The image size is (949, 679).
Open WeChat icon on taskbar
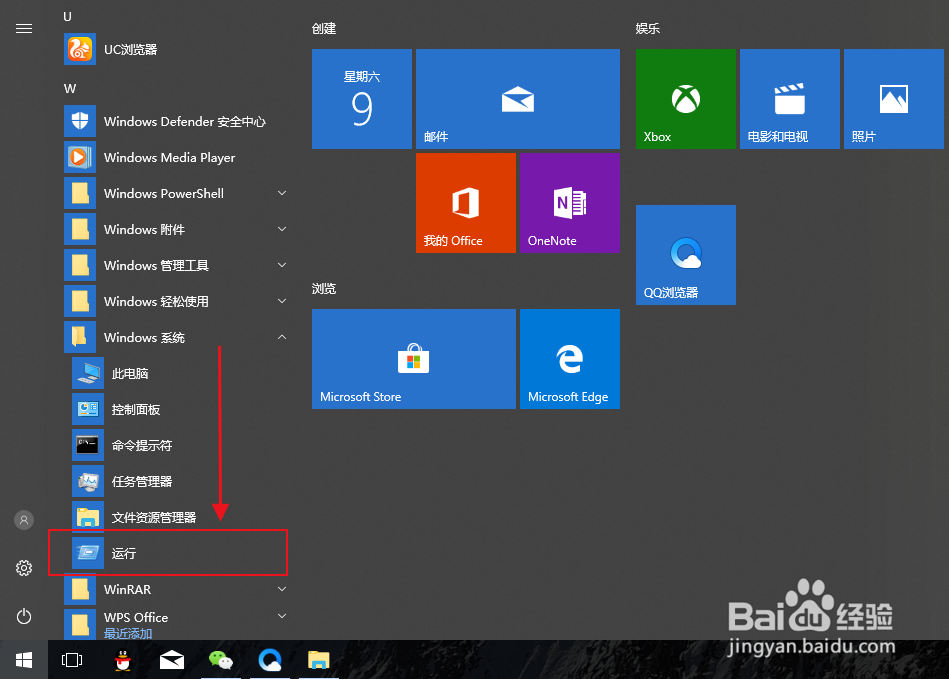[x=220, y=660]
